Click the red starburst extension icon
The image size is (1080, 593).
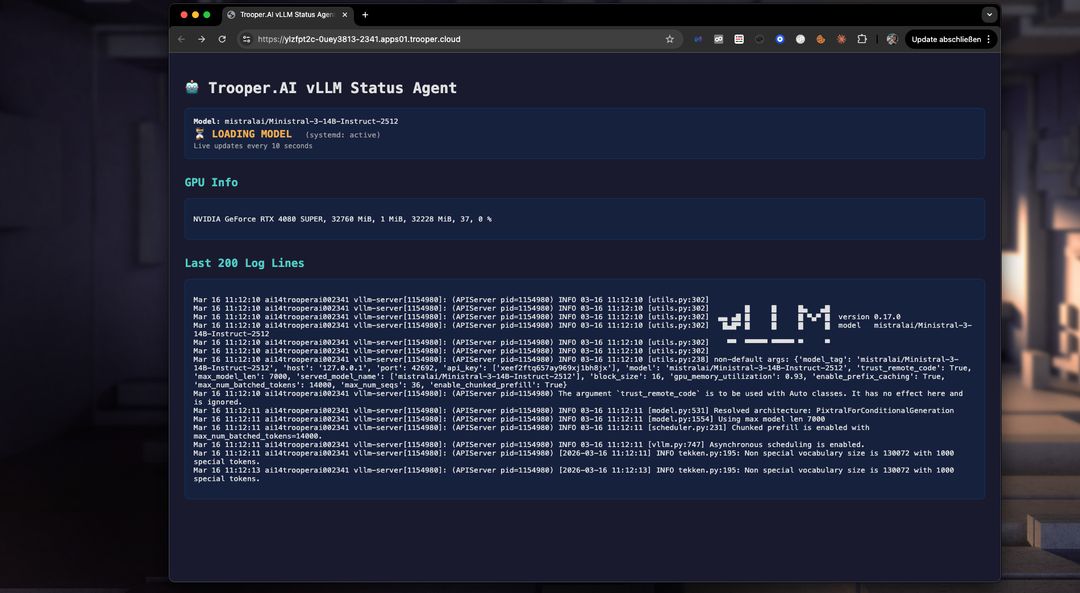pos(840,39)
